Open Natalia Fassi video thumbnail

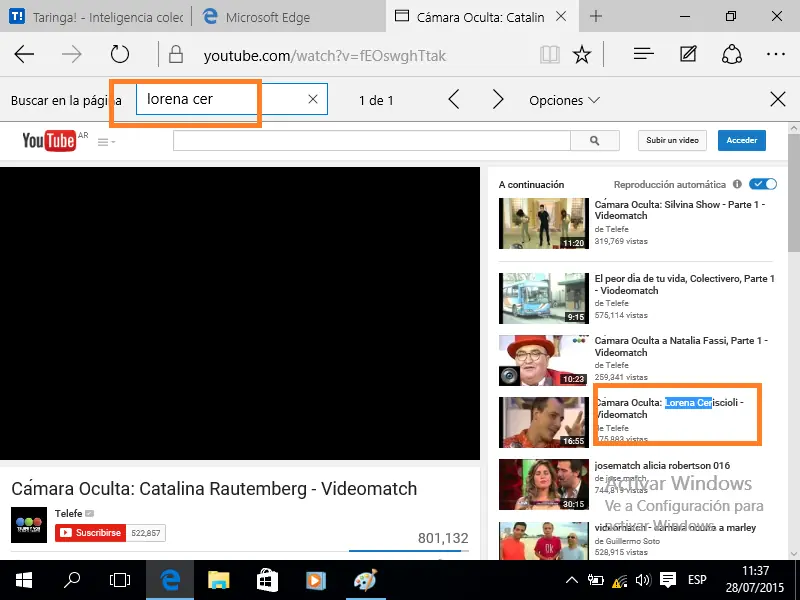tap(543, 360)
